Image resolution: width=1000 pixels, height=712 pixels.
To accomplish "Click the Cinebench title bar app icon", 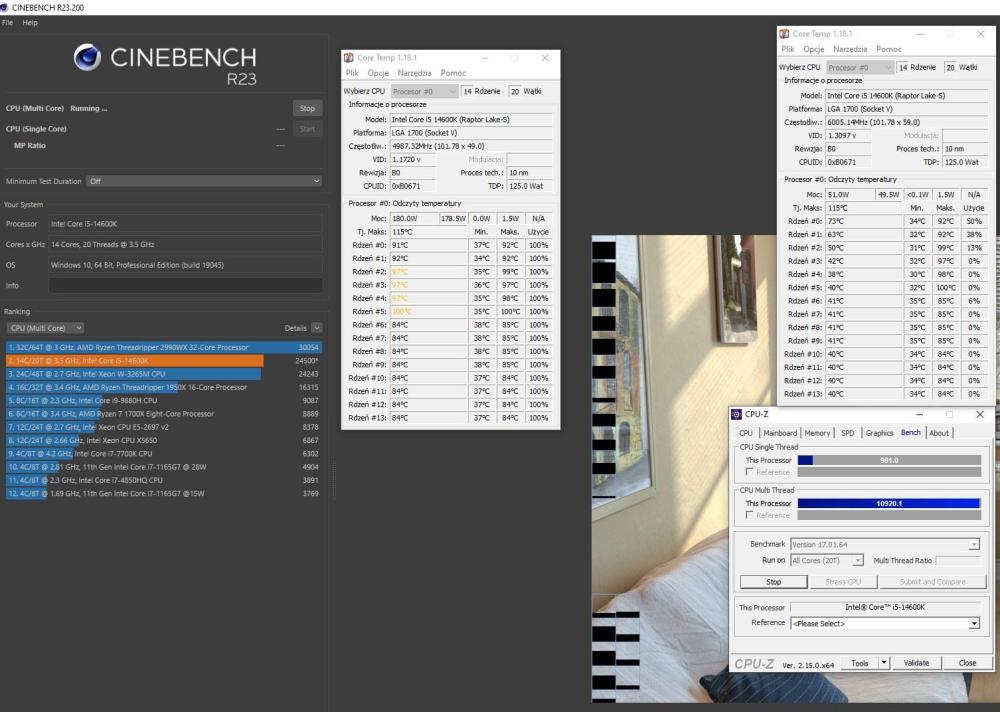I will click(6, 6).
